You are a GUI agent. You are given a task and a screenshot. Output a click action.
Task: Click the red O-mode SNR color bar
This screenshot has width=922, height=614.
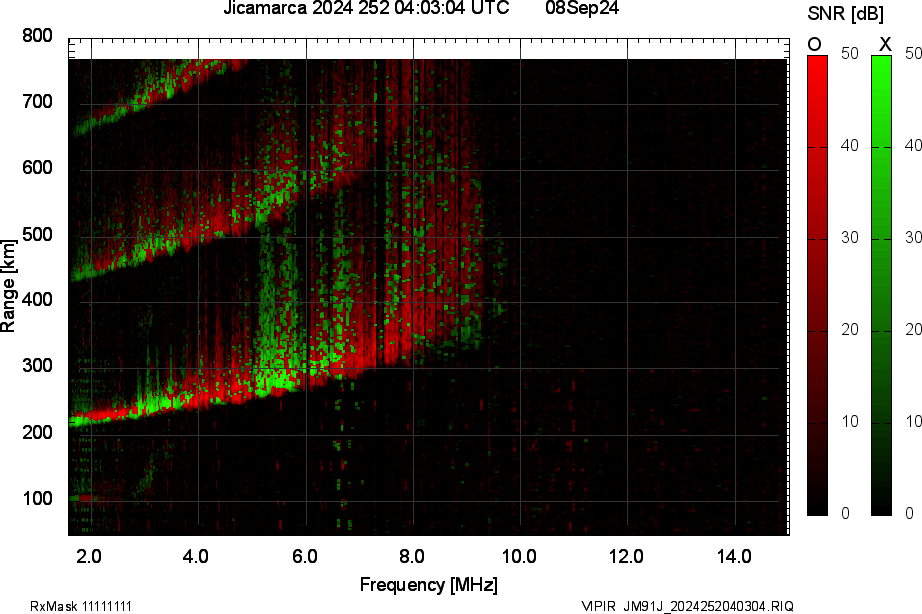tap(817, 285)
